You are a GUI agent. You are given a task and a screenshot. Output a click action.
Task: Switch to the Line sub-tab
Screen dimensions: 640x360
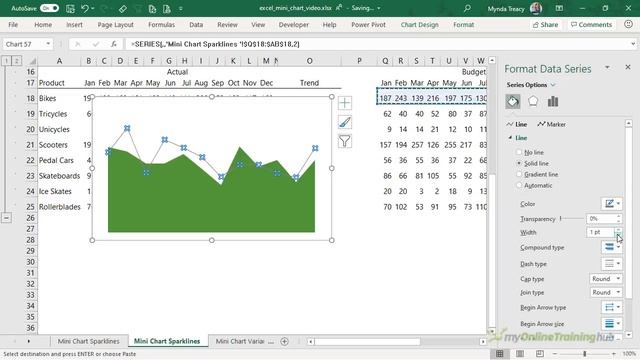click(517, 124)
